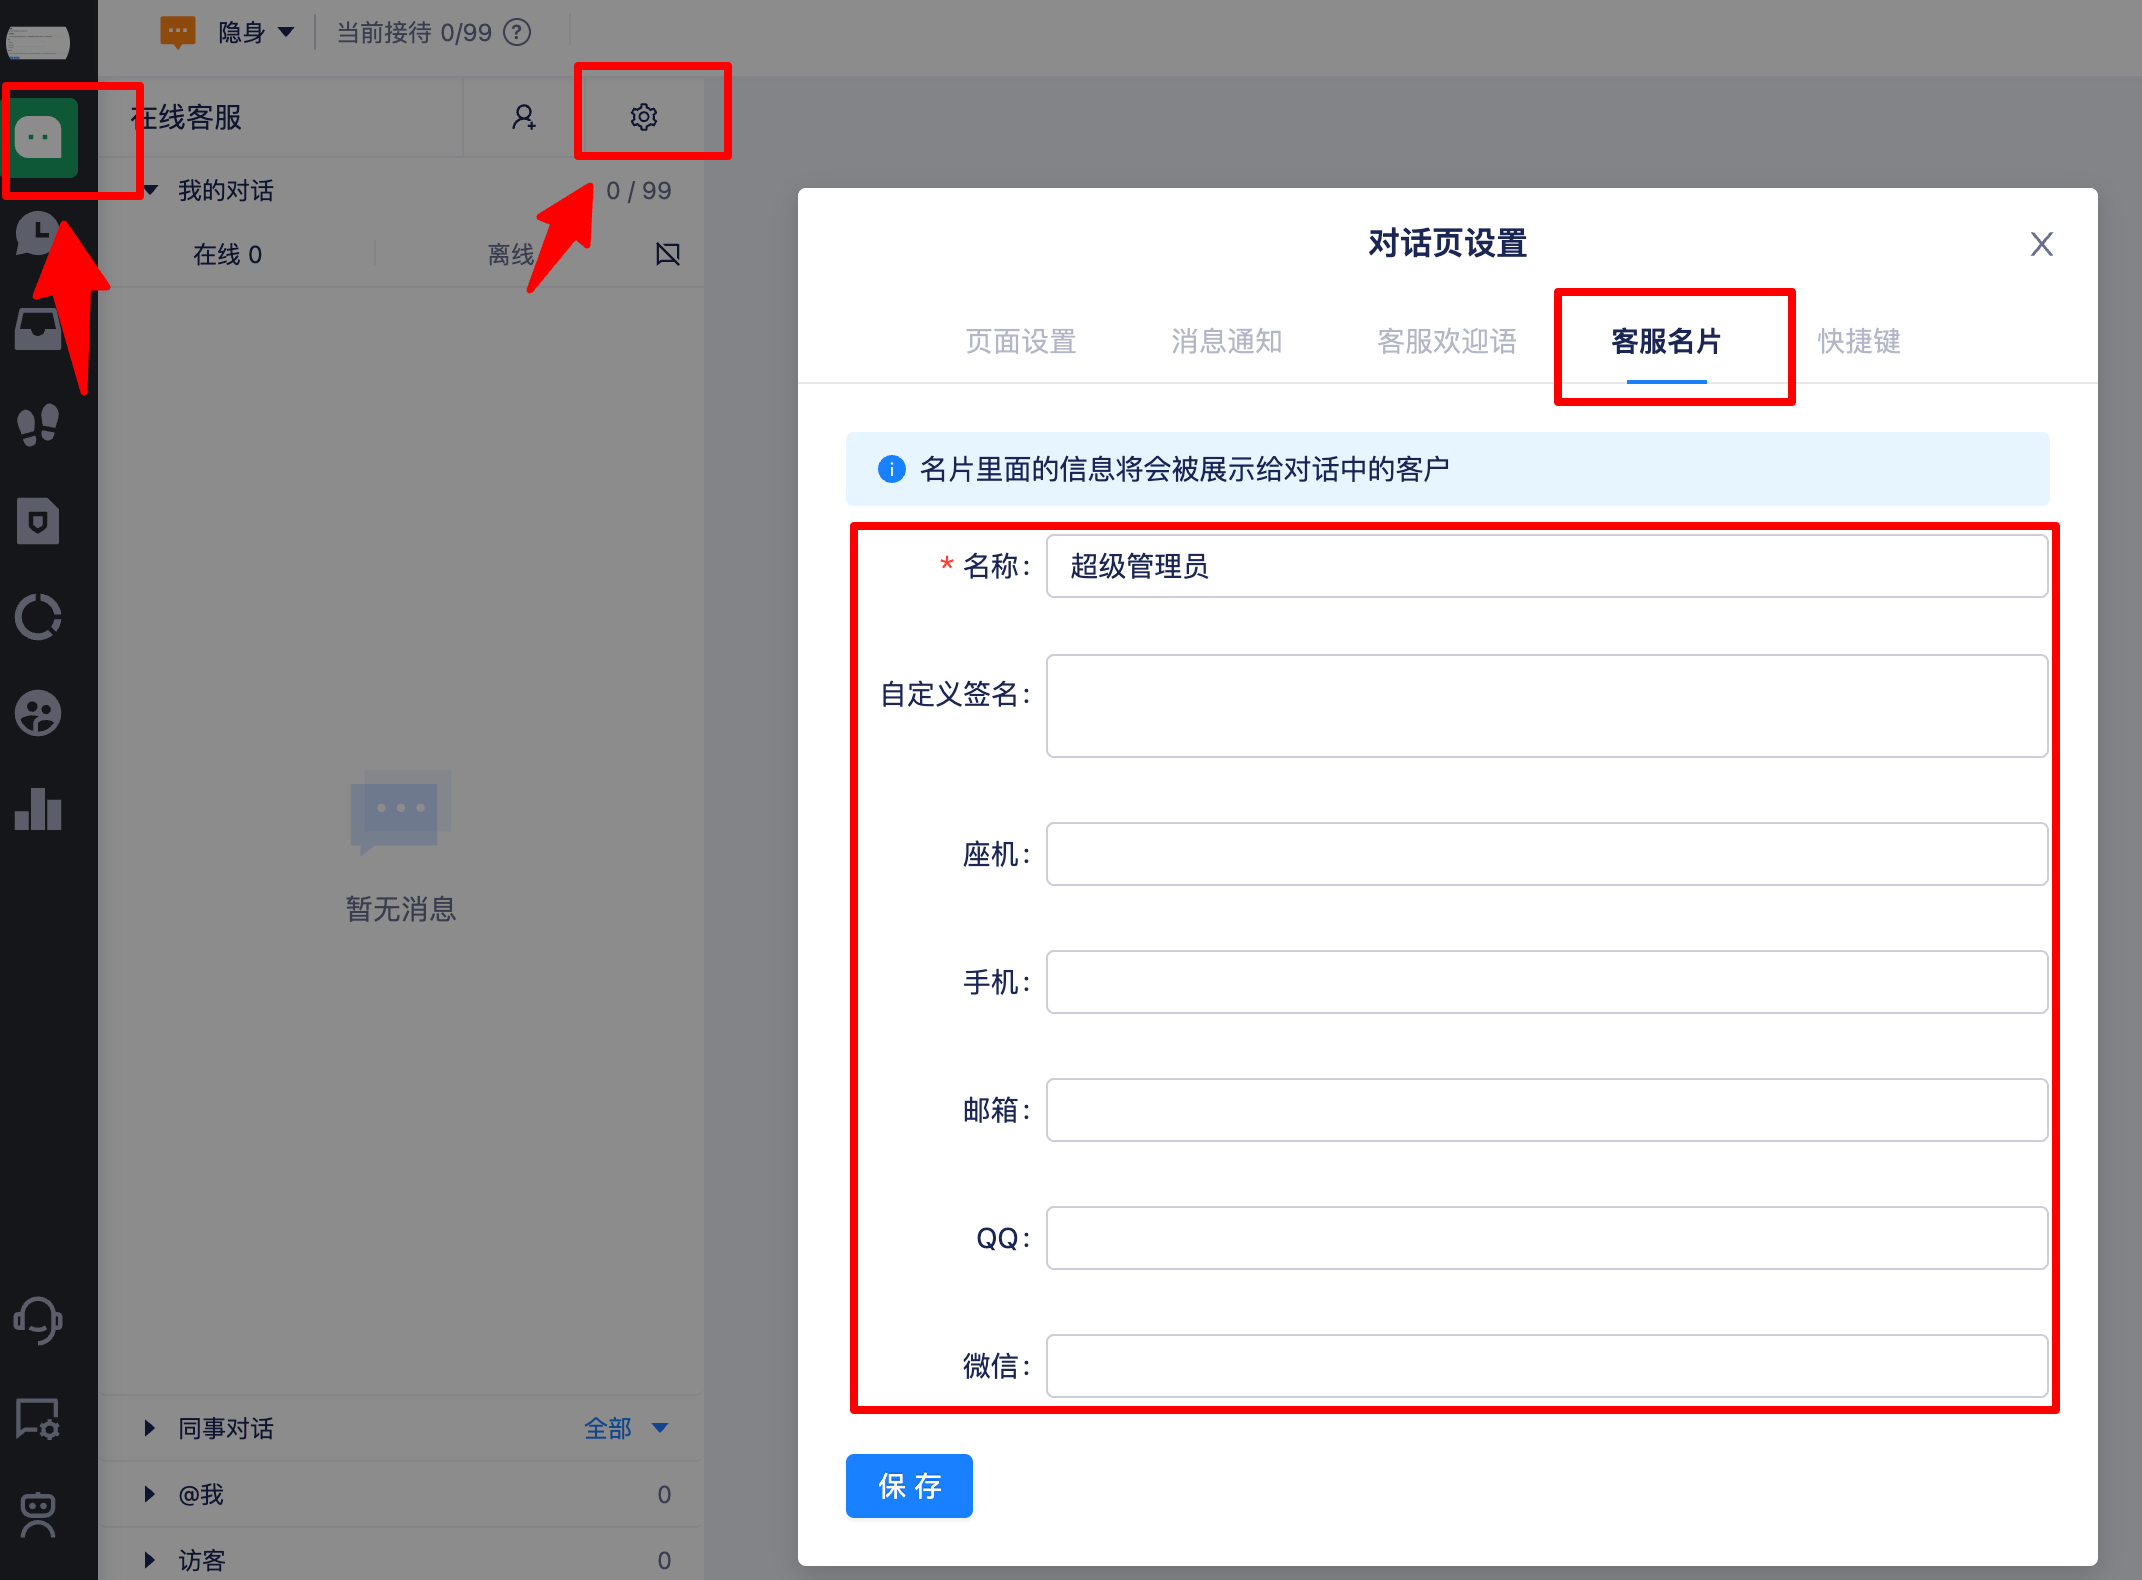Switch to the 客服欢迎语 tab

point(1446,342)
